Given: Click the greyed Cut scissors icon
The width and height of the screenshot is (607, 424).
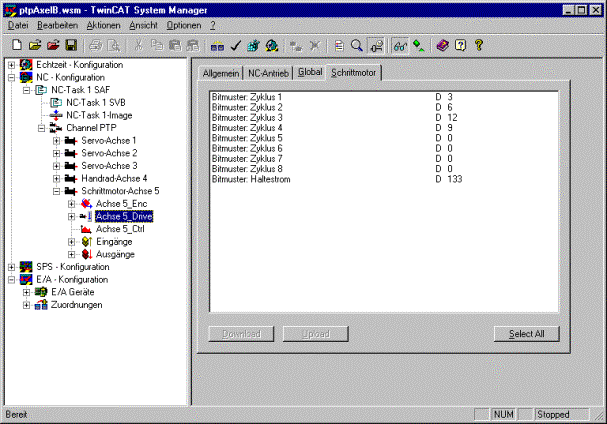Looking at the screenshot, I should pos(138,45).
